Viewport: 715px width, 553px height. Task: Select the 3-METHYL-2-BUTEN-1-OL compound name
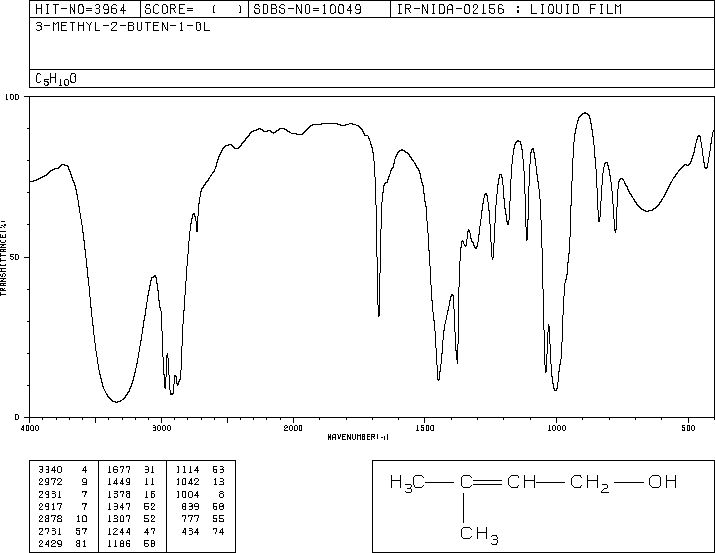123,27
